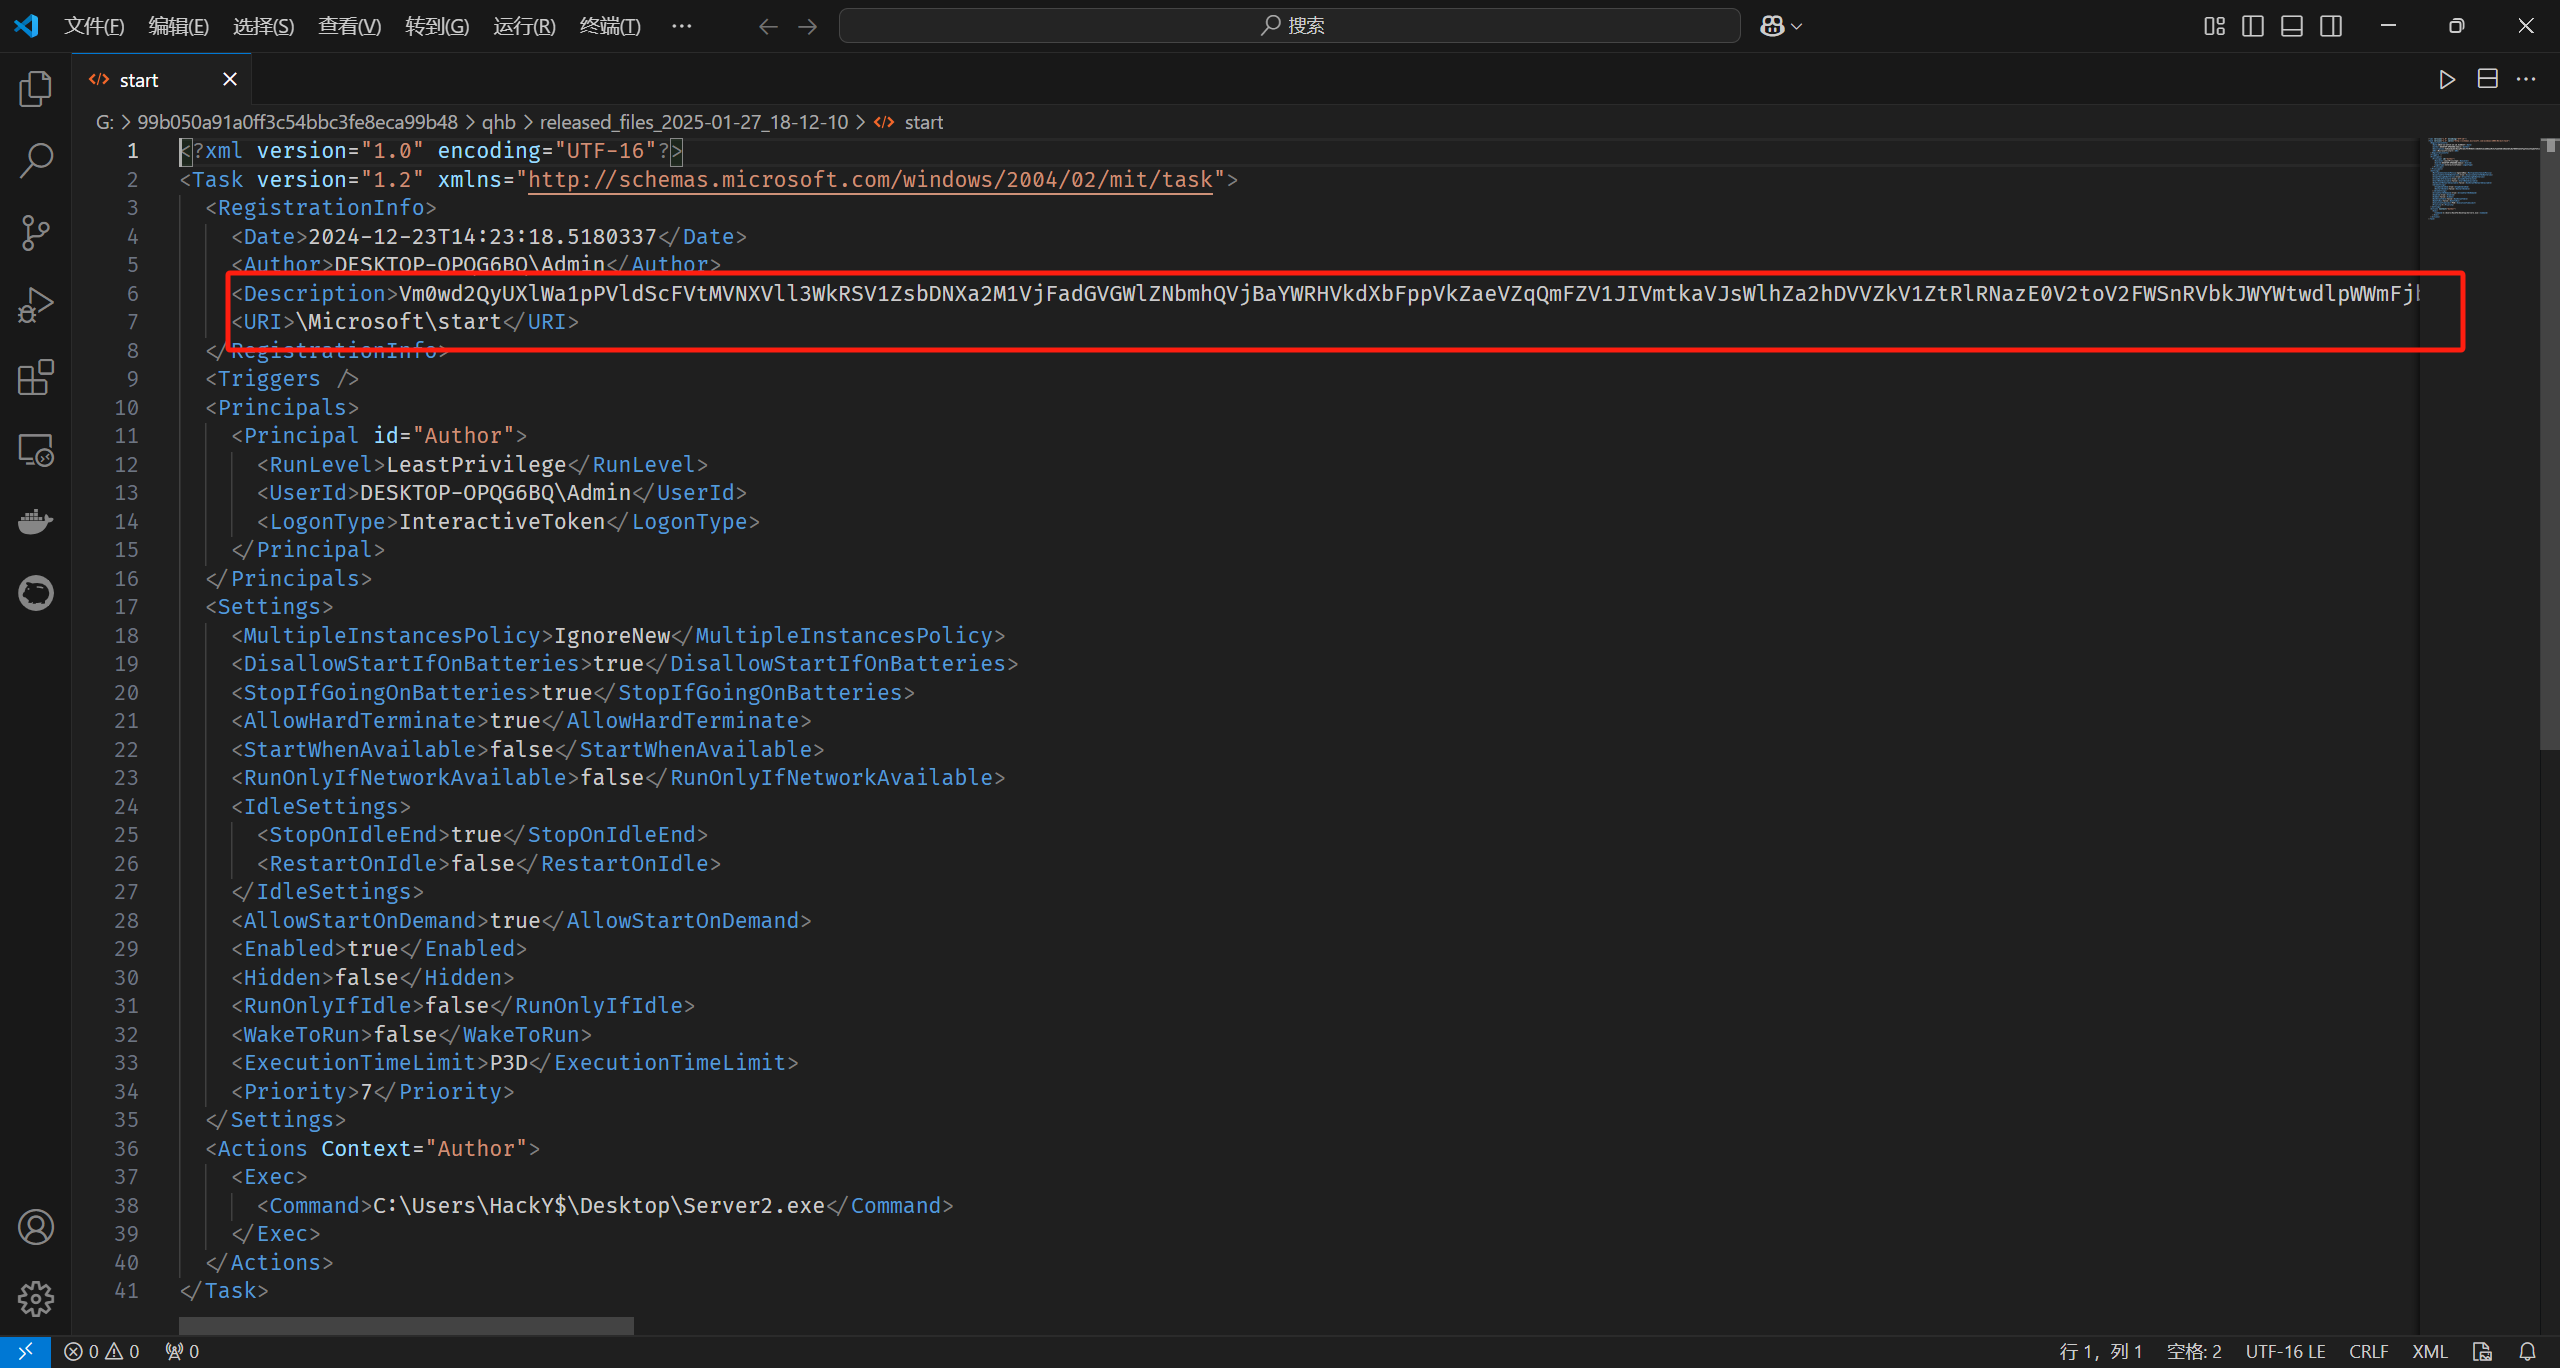The image size is (2560, 1368).
Task: Click the ports forwarded indicator
Action: point(182,1352)
